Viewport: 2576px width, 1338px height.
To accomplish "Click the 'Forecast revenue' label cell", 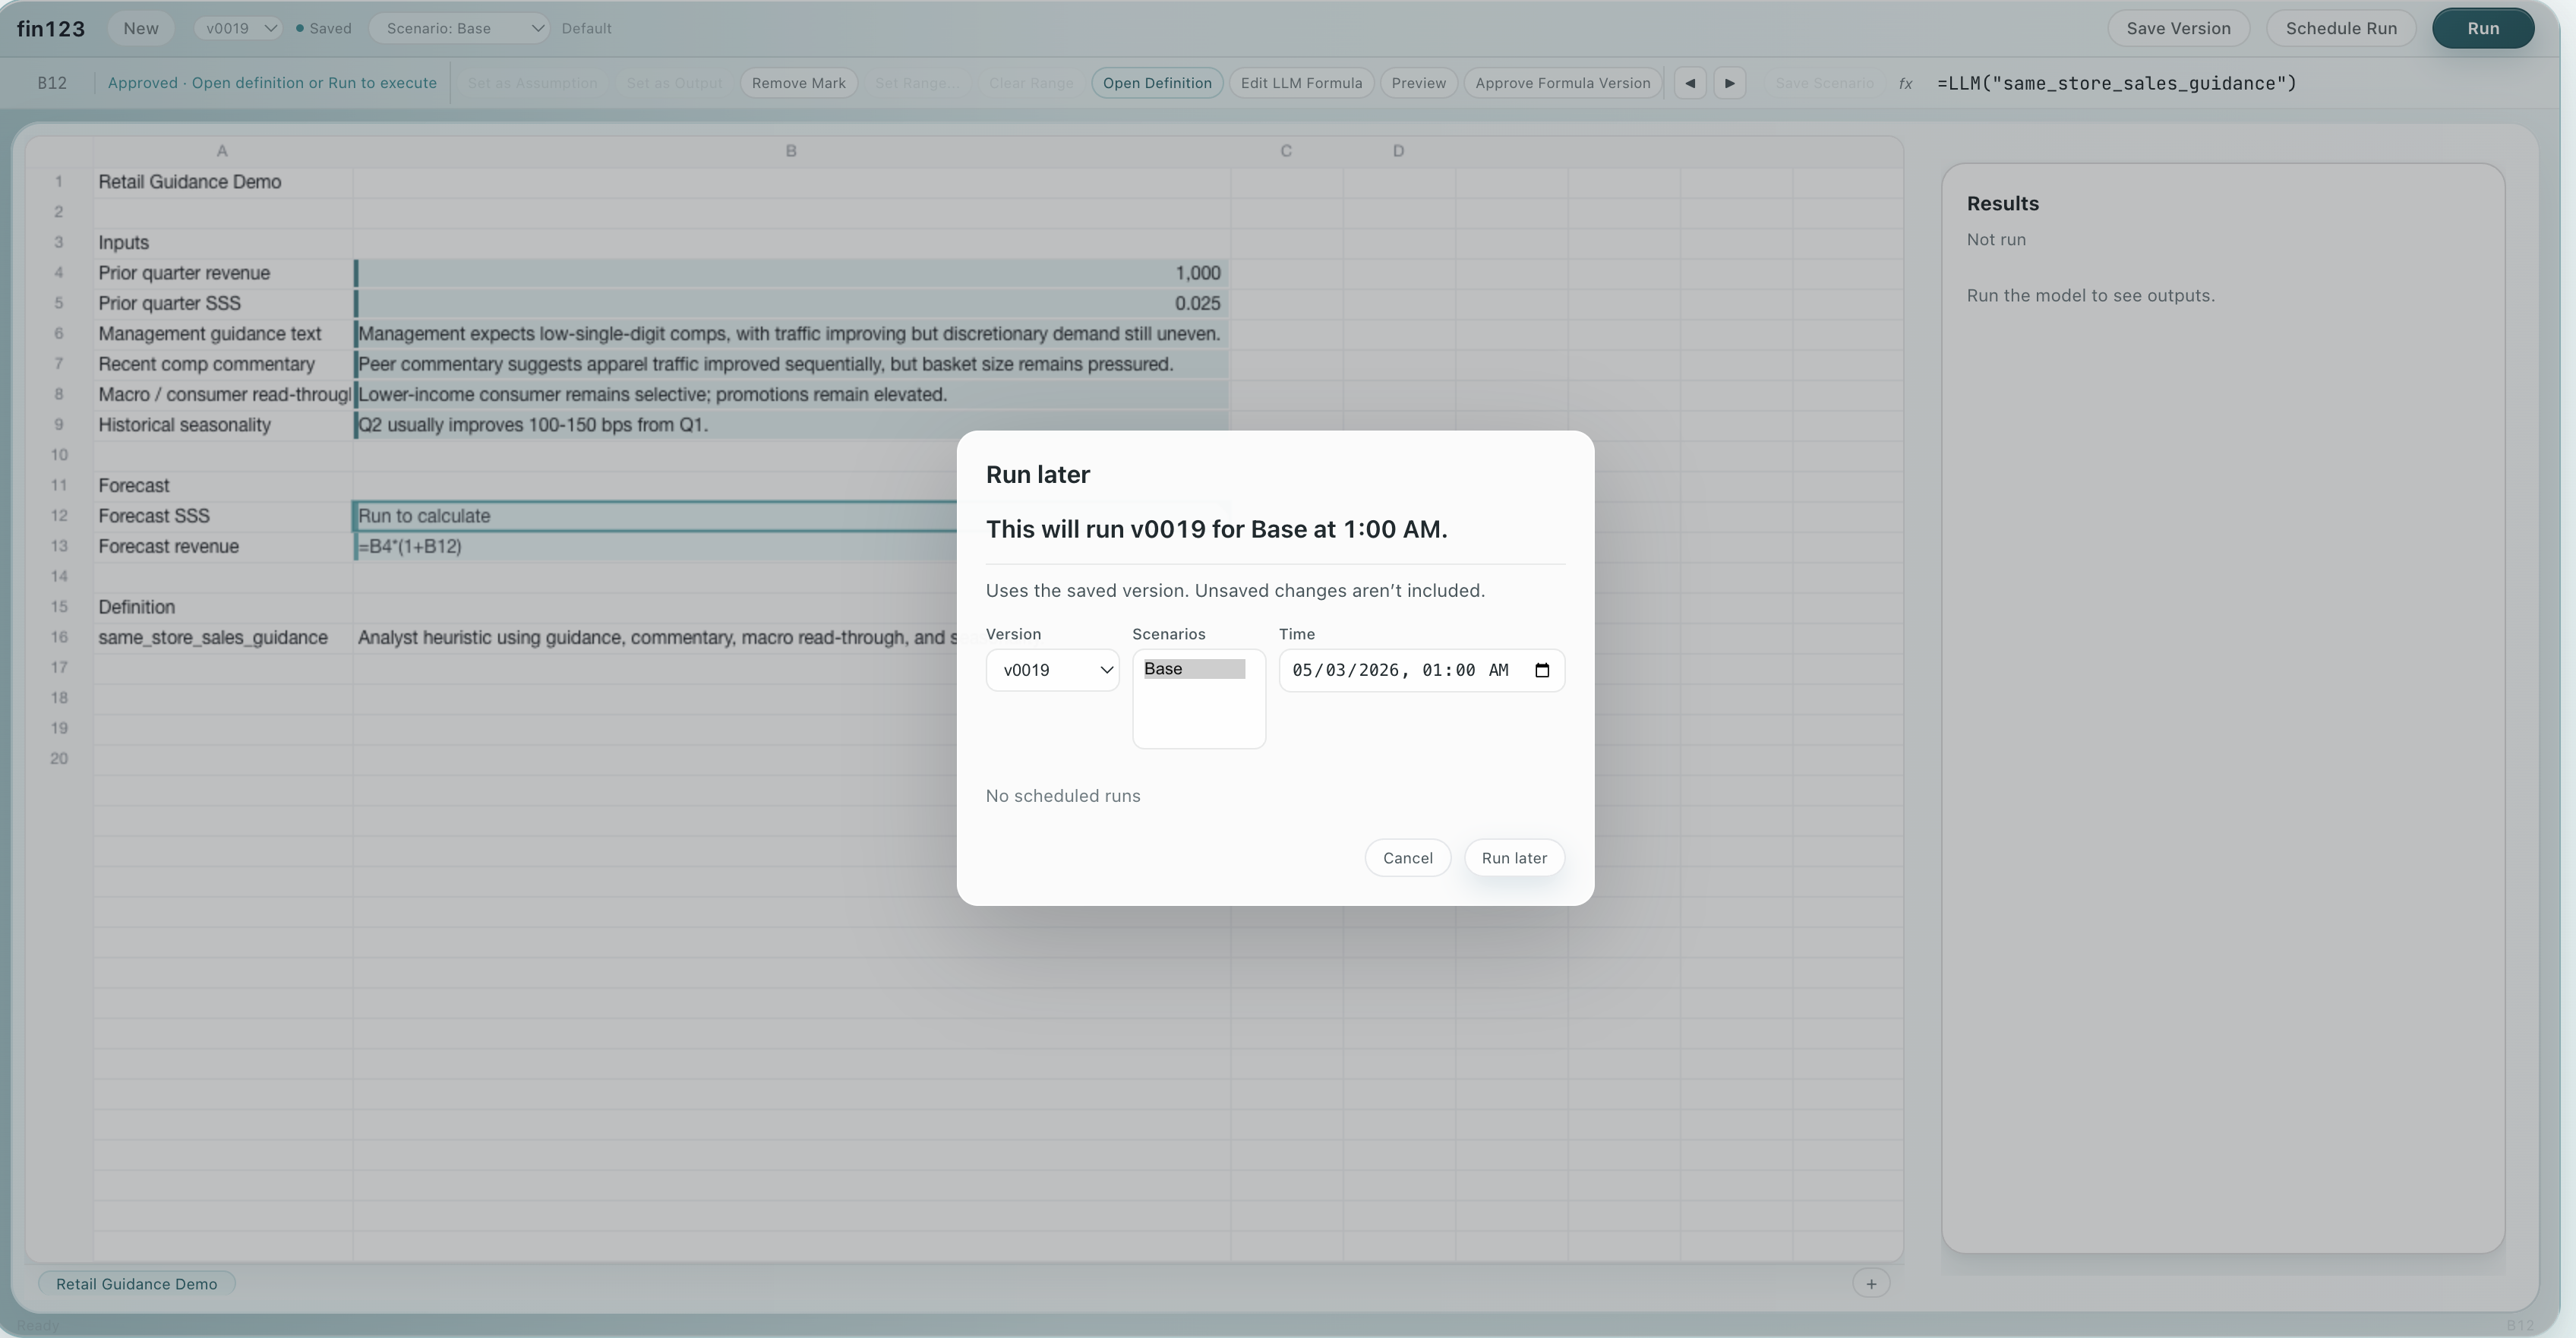I will [222, 547].
